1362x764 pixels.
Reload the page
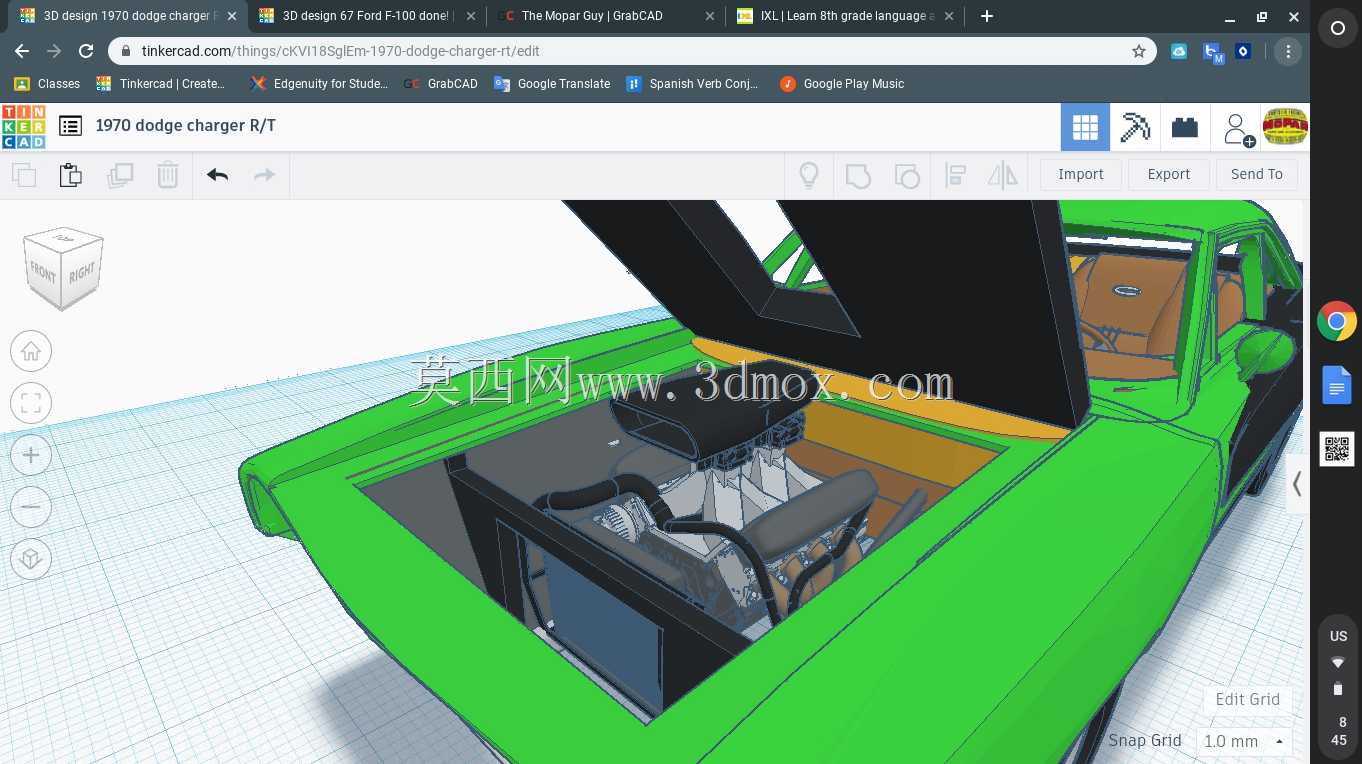(x=86, y=51)
